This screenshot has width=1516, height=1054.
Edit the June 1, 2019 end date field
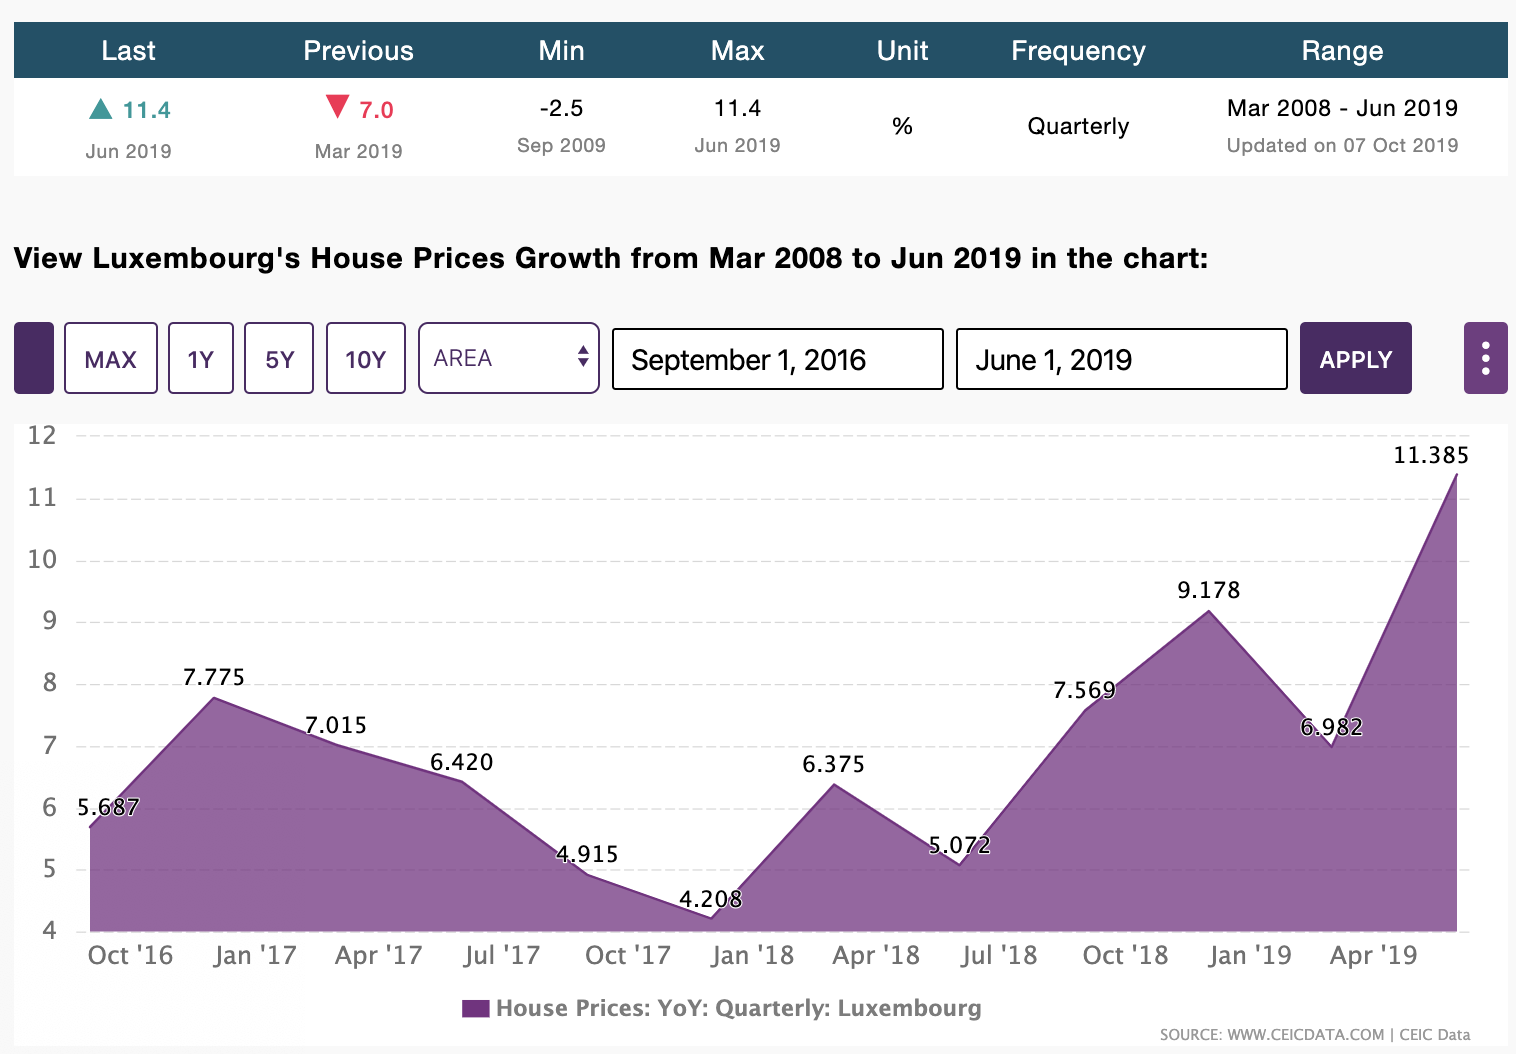coord(1122,359)
